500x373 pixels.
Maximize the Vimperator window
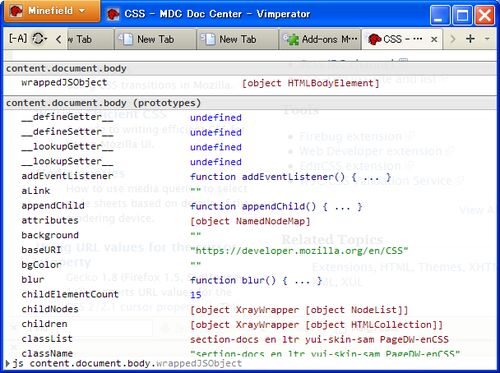[462, 15]
